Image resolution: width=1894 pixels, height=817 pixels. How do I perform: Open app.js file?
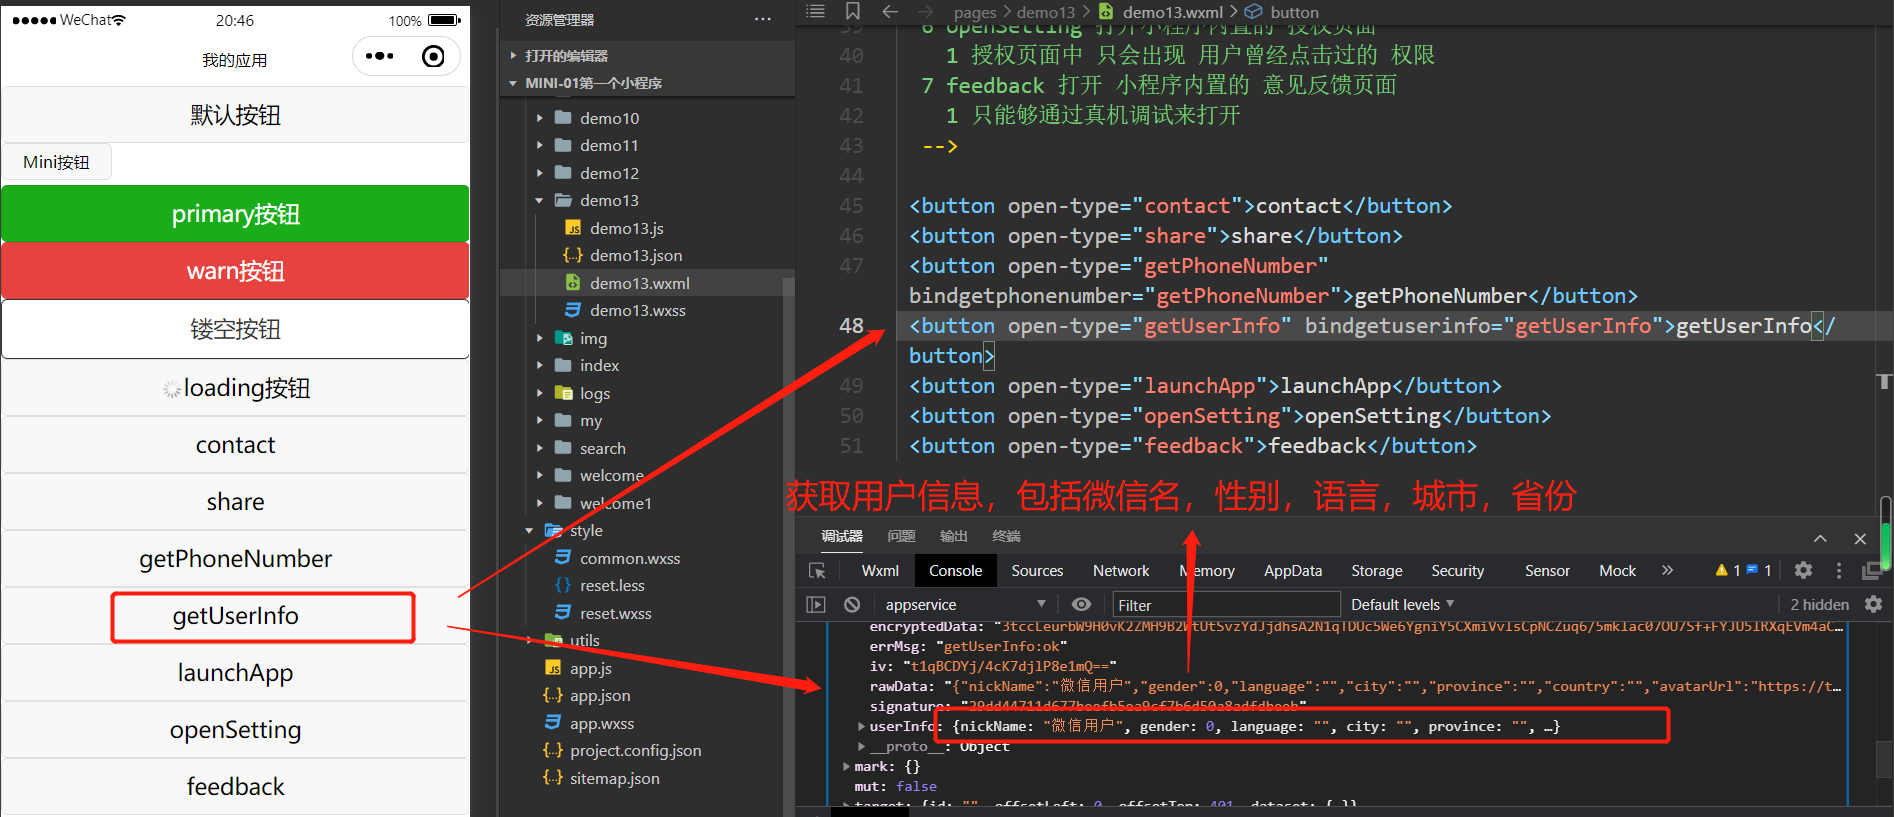(590, 668)
